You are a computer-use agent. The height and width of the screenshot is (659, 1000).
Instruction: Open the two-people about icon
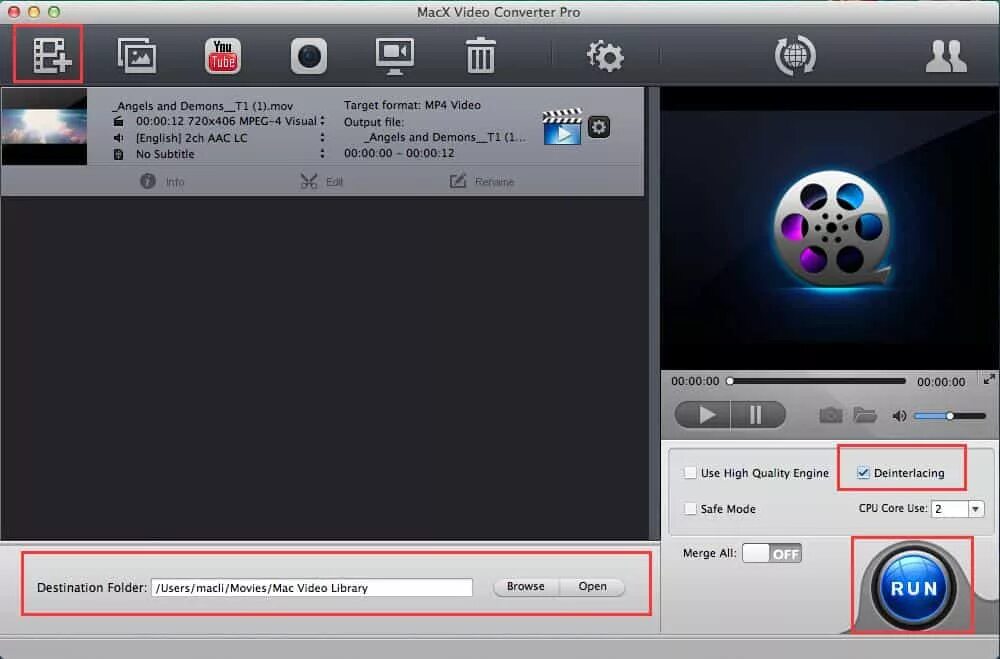[946, 56]
